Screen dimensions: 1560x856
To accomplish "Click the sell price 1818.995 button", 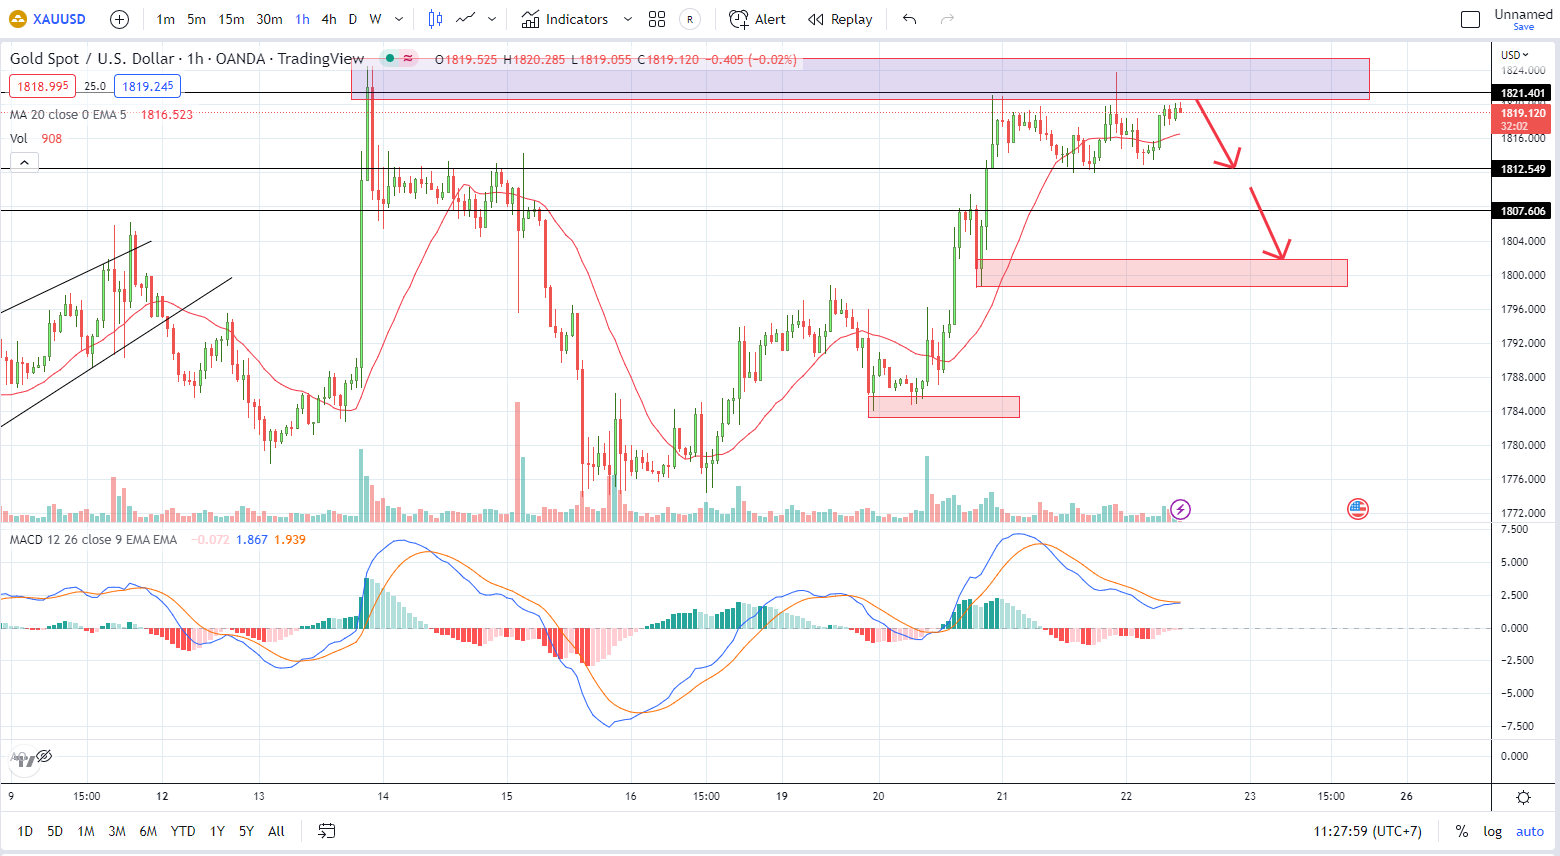I will [x=43, y=86].
